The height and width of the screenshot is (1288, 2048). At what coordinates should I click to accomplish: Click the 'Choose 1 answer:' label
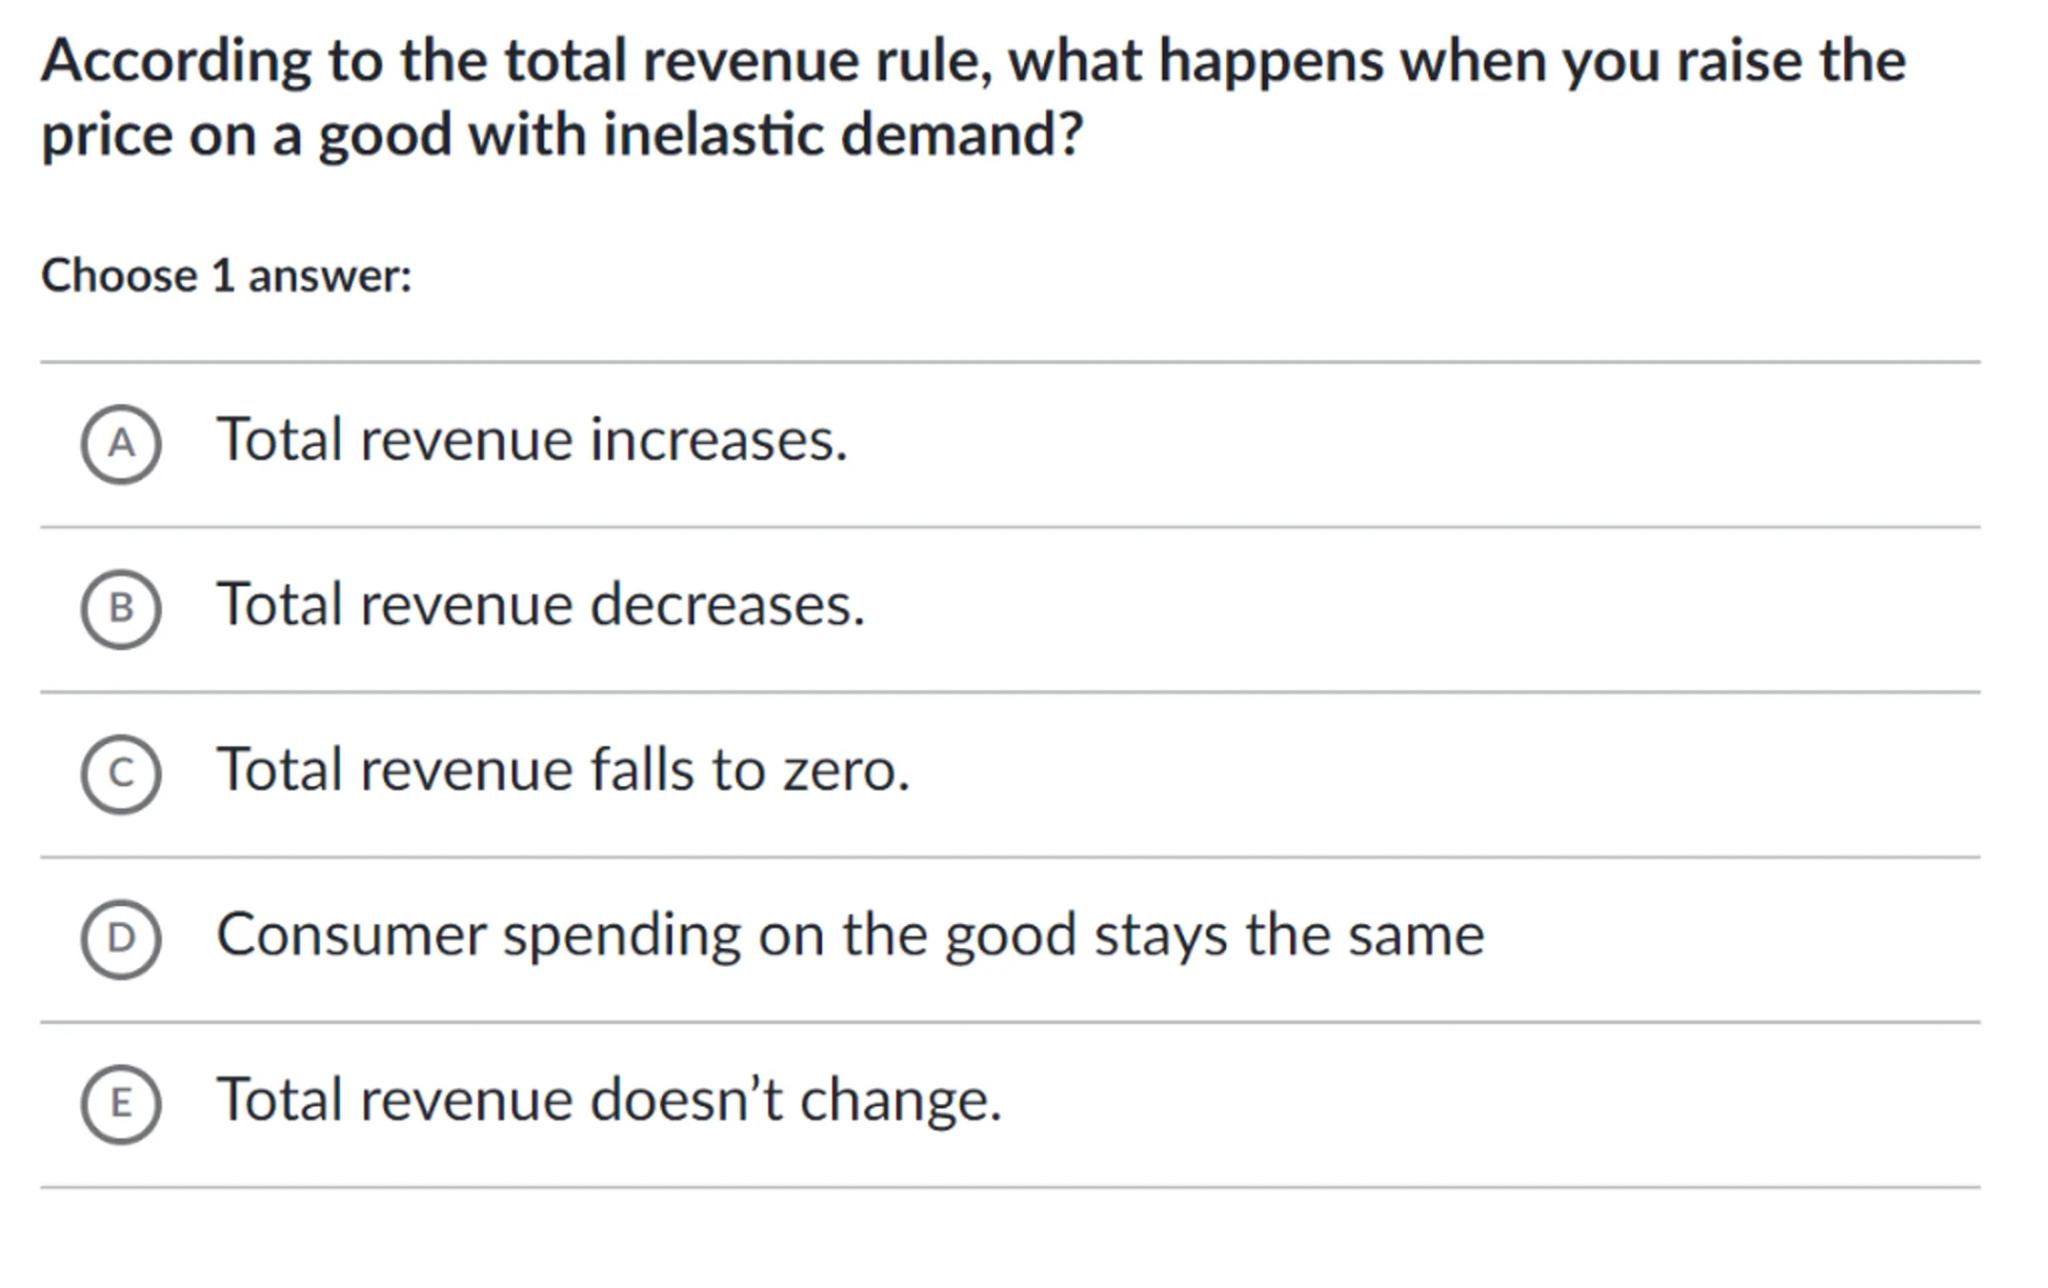click(226, 276)
